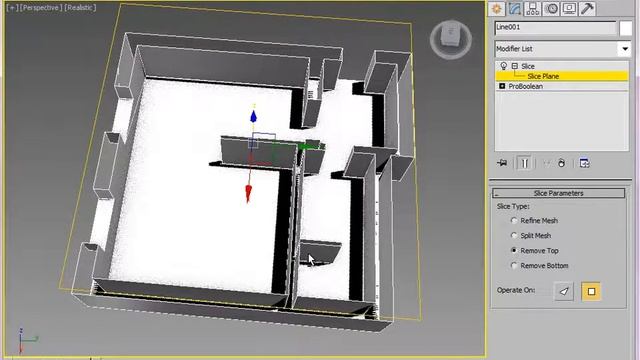Open the Create command panel tab
The width and height of the screenshot is (640, 360).
(497, 9)
